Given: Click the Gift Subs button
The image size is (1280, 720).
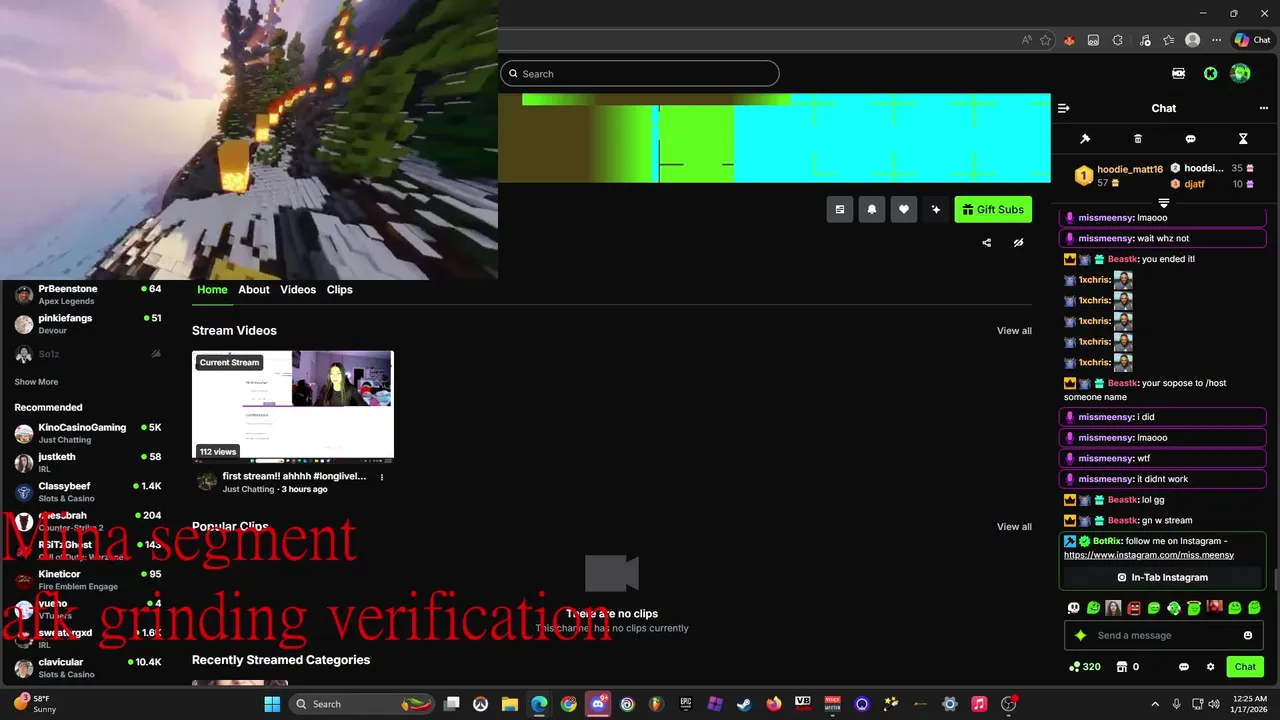Looking at the screenshot, I should (993, 209).
